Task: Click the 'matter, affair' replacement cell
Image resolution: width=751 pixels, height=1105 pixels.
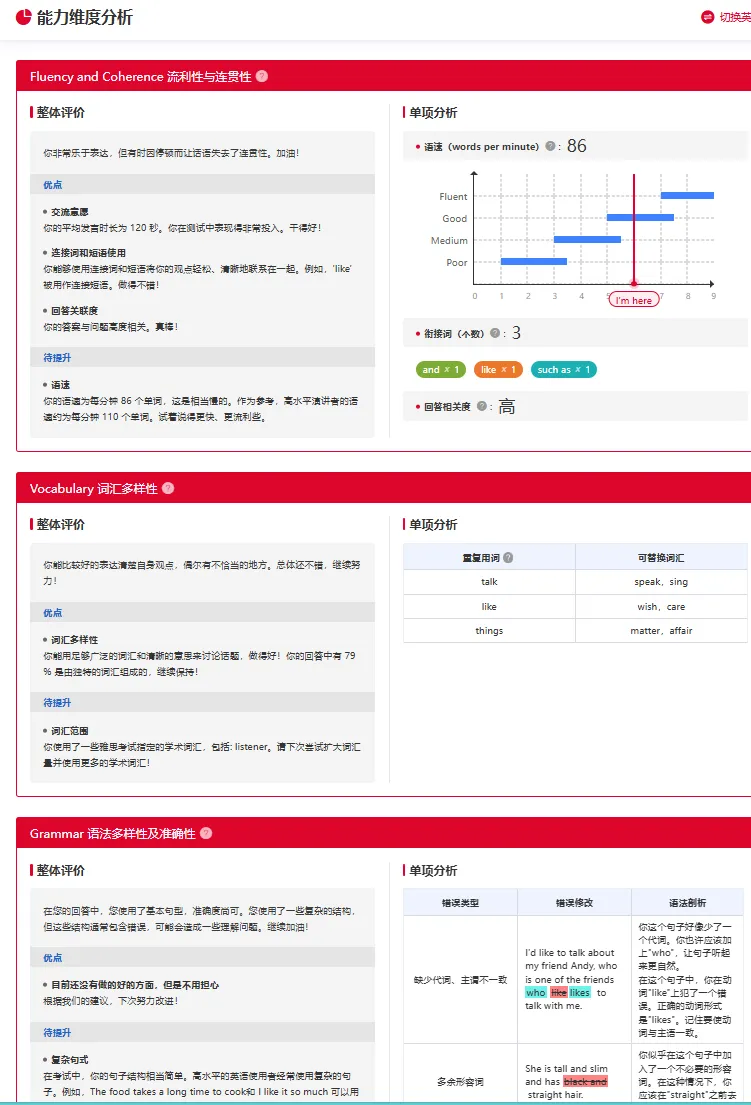Action: tap(661, 631)
